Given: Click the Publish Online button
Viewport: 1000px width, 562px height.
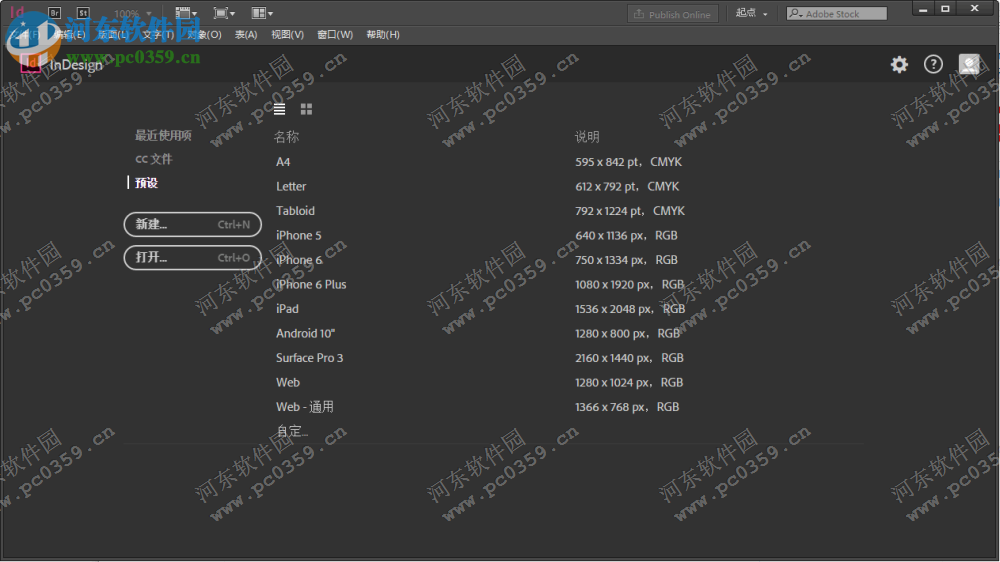Looking at the screenshot, I should click(x=673, y=14).
